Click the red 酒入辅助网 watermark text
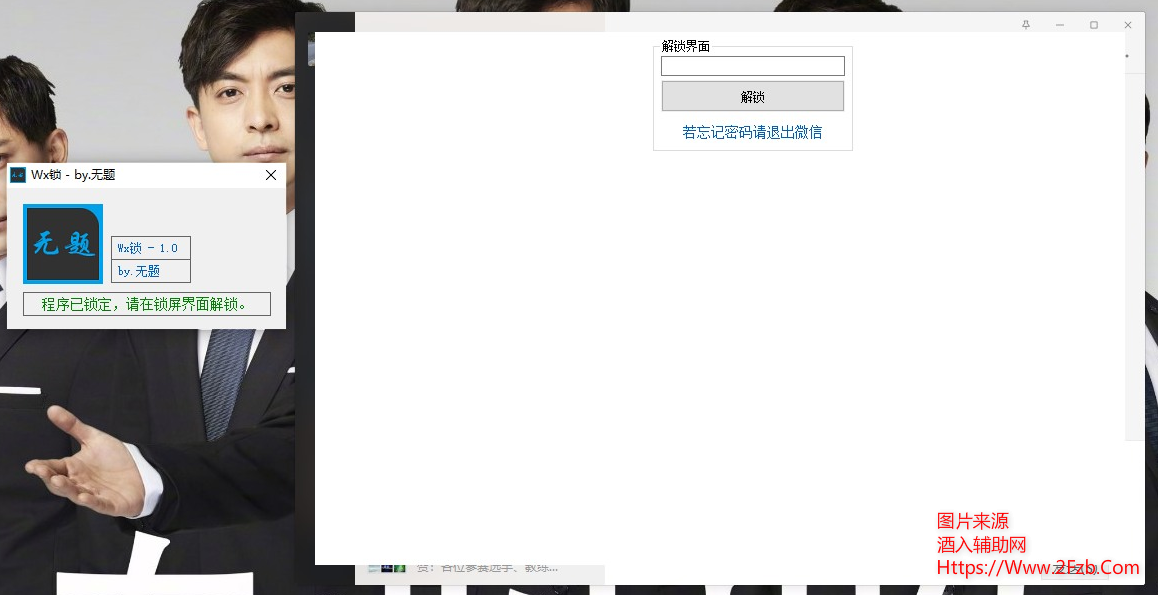Screen dimensions: 1158x595 click(981, 544)
